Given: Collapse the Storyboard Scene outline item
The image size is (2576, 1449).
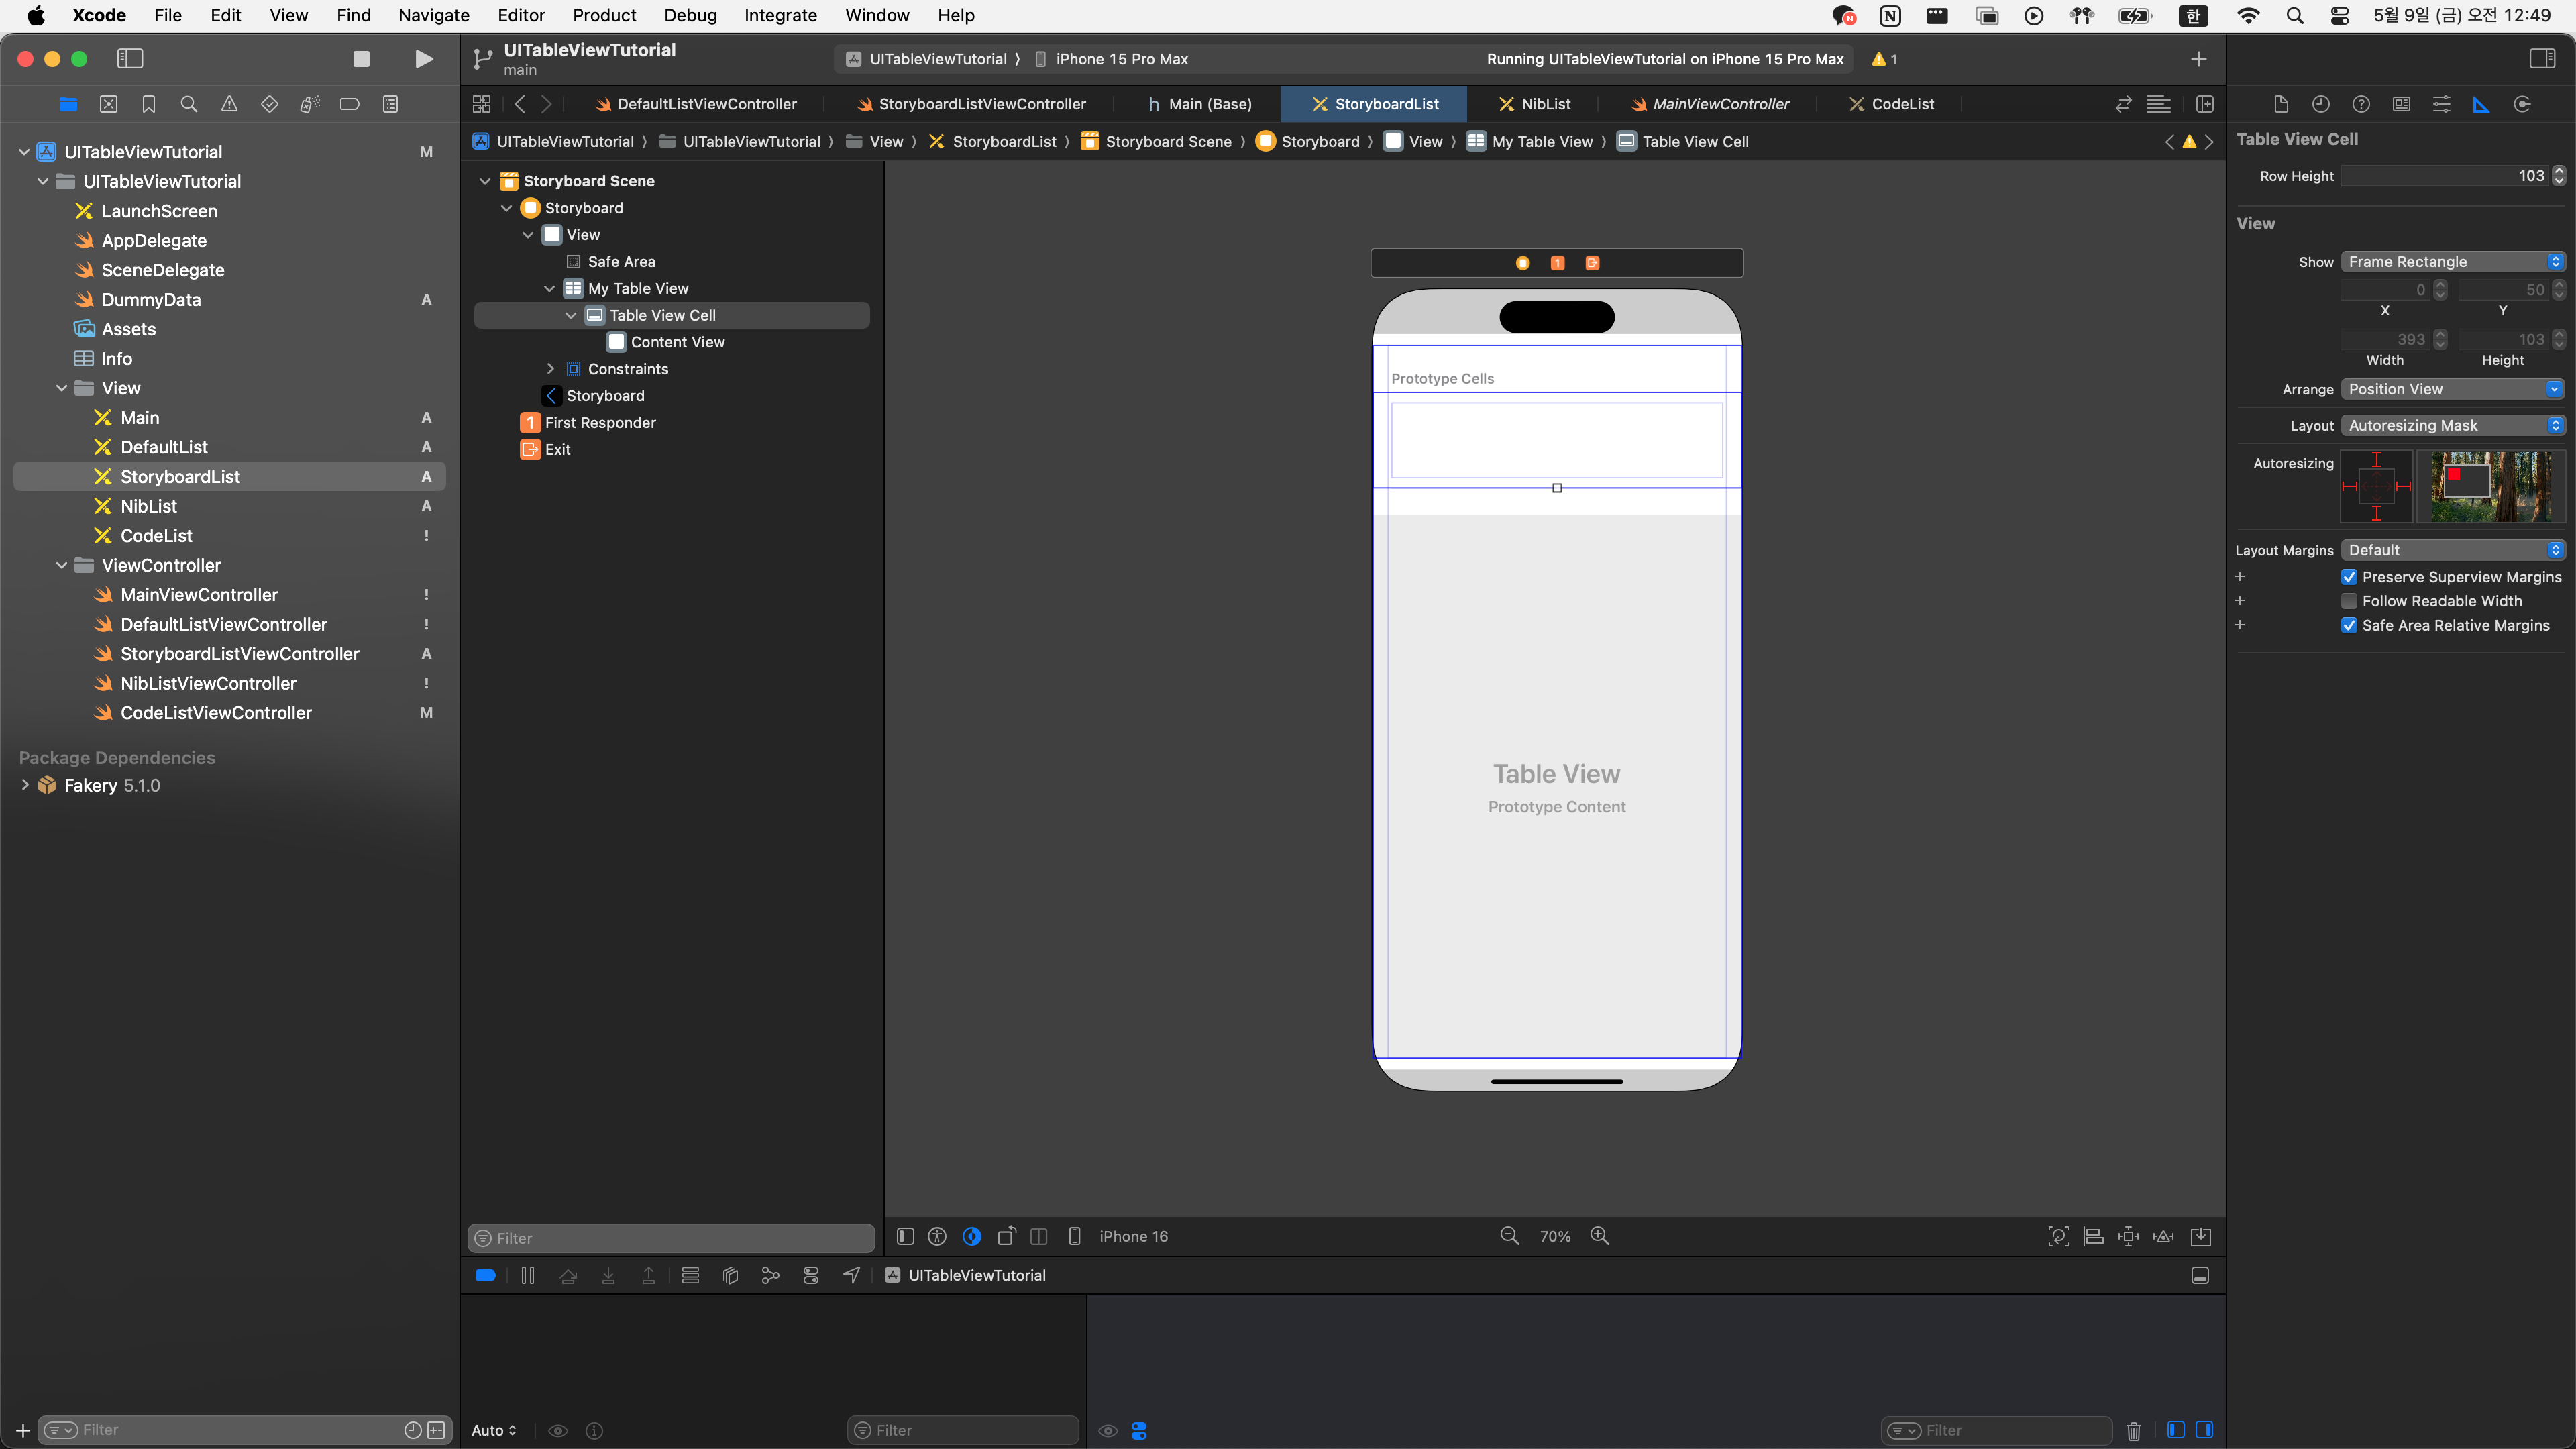Looking at the screenshot, I should pos(485,181).
